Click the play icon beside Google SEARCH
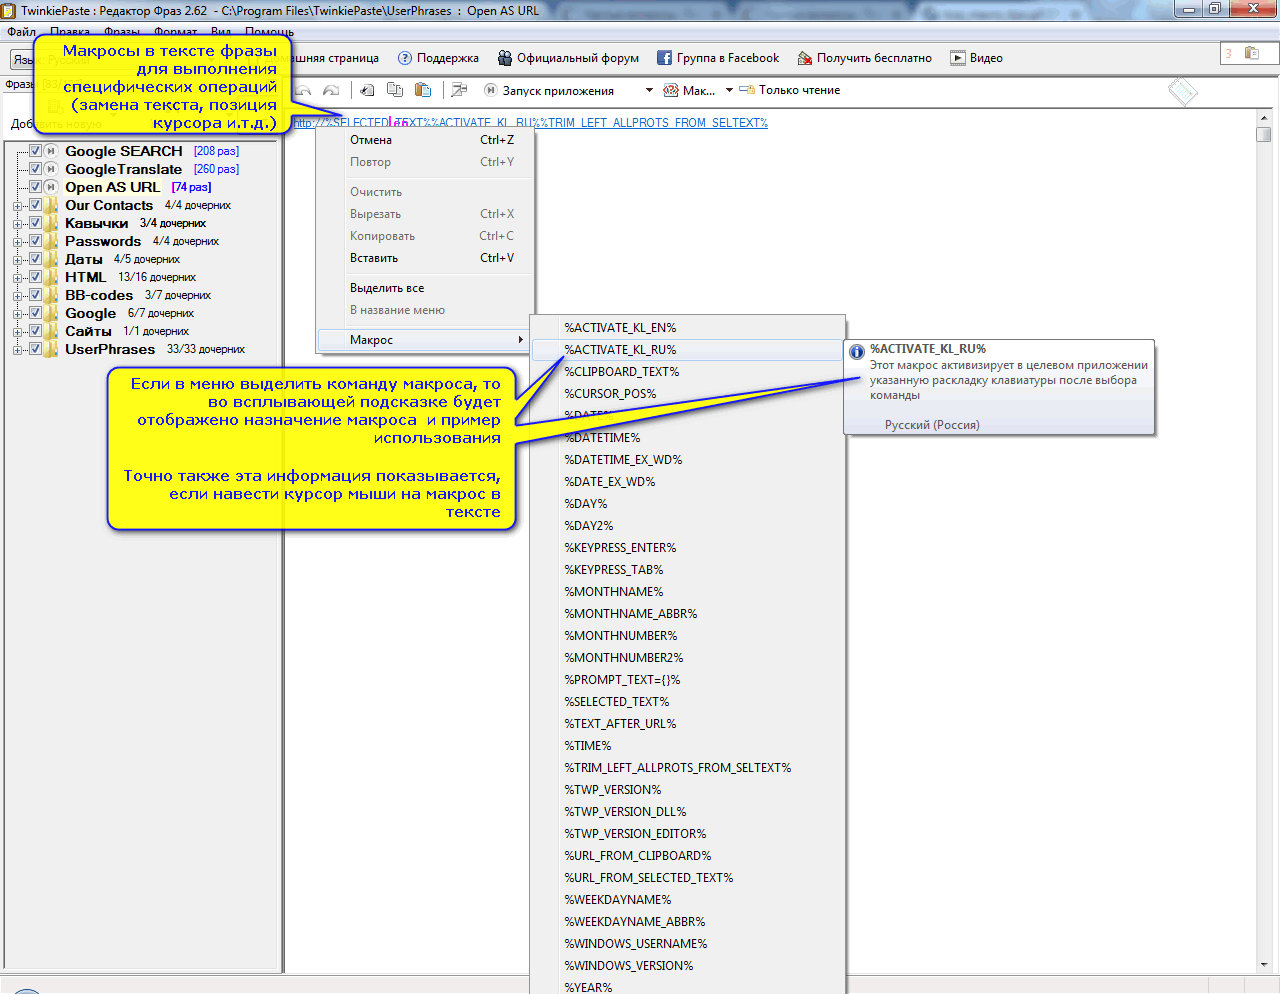This screenshot has width=1280, height=994. pyautogui.click(x=51, y=151)
